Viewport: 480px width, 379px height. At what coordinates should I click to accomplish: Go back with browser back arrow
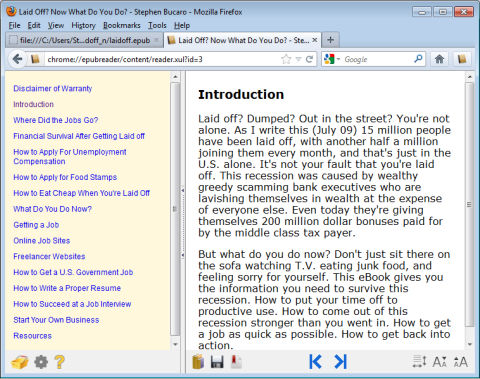17,59
